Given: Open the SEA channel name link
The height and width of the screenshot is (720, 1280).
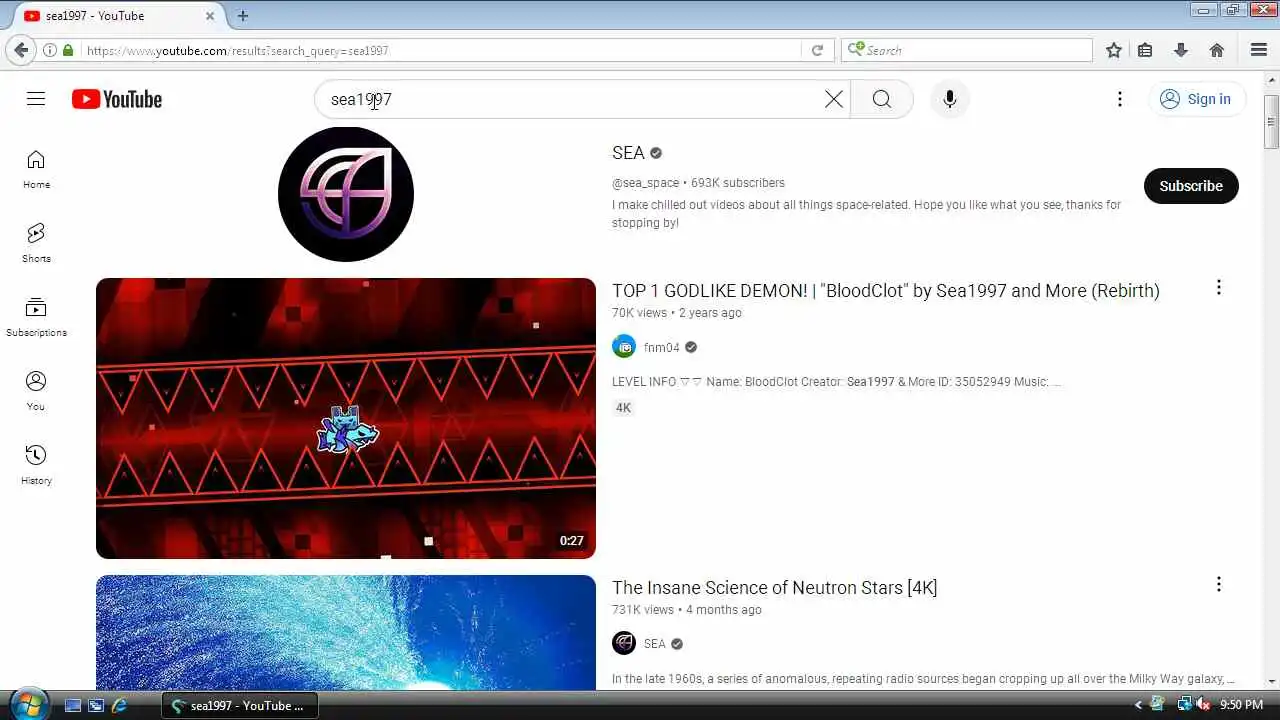Looking at the screenshot, I should pos(628,153).
